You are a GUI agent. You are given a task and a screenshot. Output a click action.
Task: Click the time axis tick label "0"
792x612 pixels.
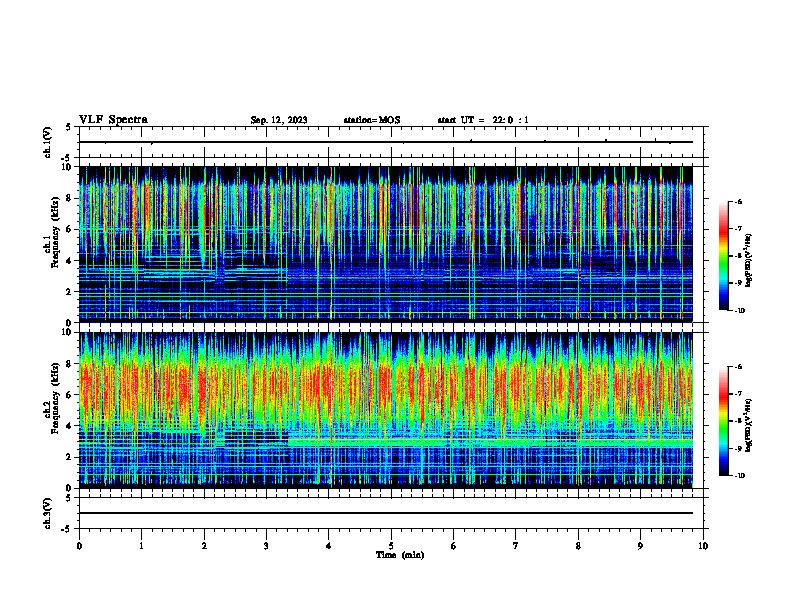[79, 546]
